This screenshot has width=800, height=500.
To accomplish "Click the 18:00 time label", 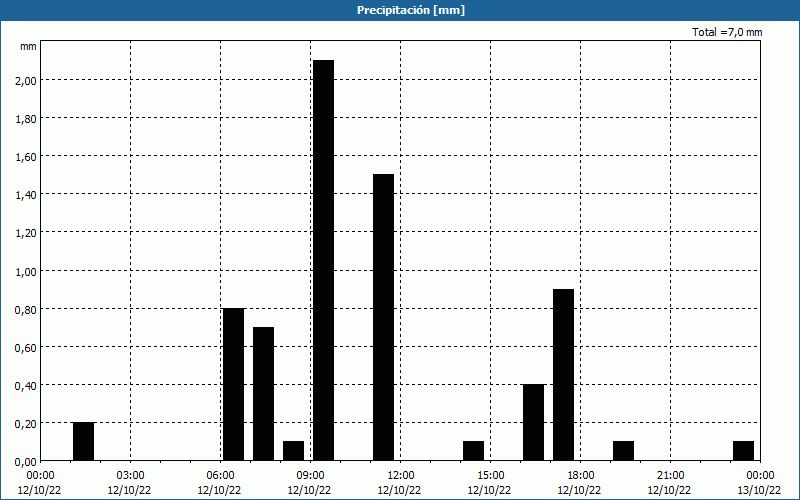I will tap(581, 476).
